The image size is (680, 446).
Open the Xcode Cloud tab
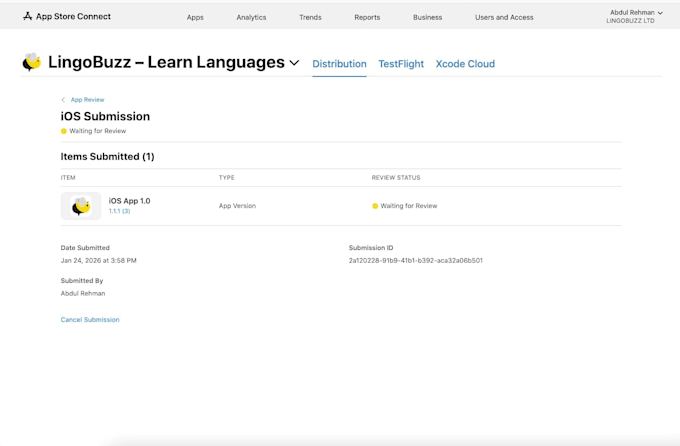465,64
